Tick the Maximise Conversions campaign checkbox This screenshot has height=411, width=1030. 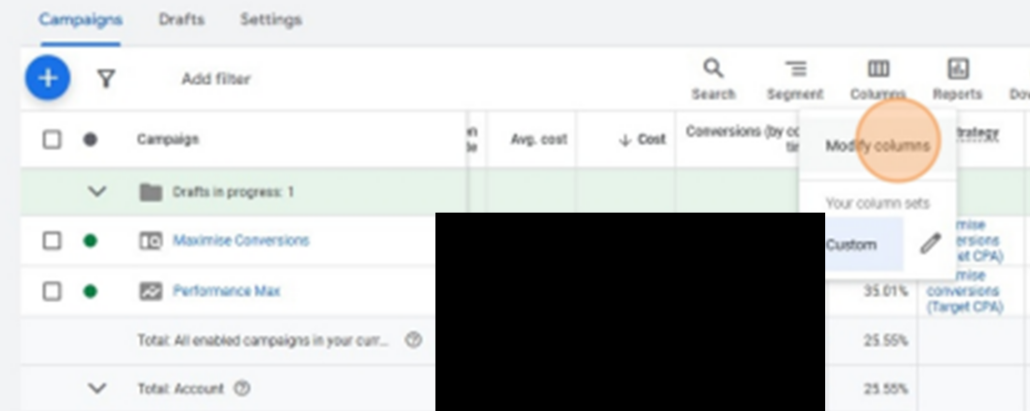[52, 240]
